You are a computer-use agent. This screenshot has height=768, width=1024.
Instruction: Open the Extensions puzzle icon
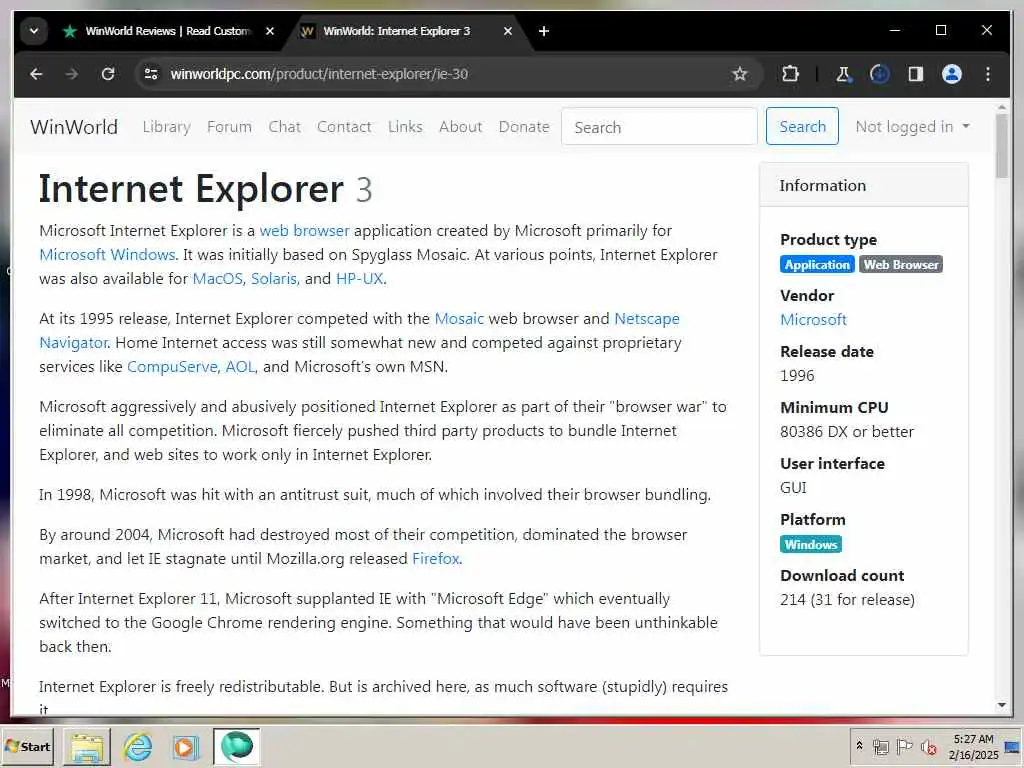[x=790, y=74]
